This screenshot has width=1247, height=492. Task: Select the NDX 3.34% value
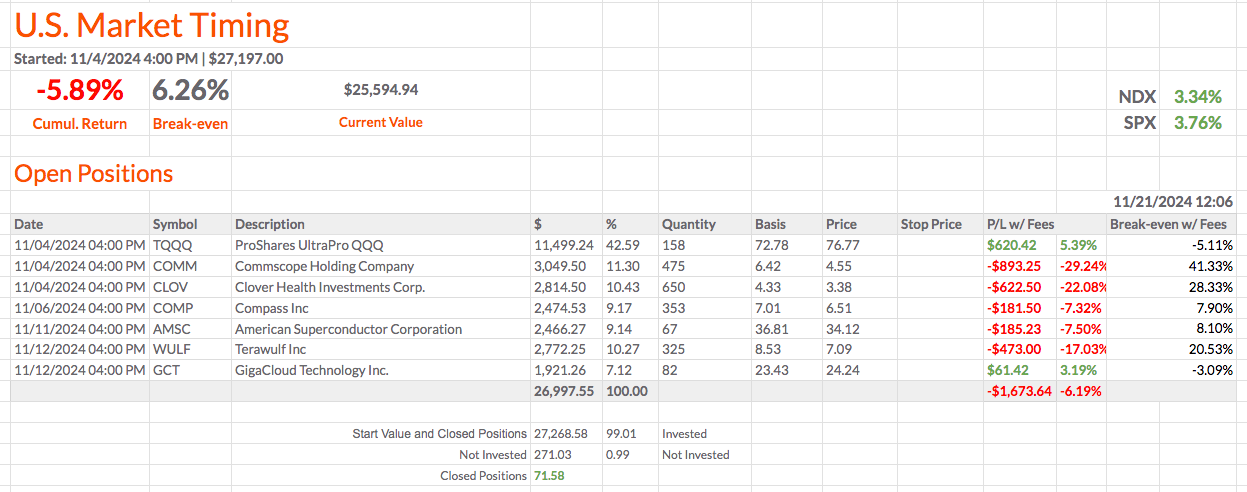coord(1198,97)
